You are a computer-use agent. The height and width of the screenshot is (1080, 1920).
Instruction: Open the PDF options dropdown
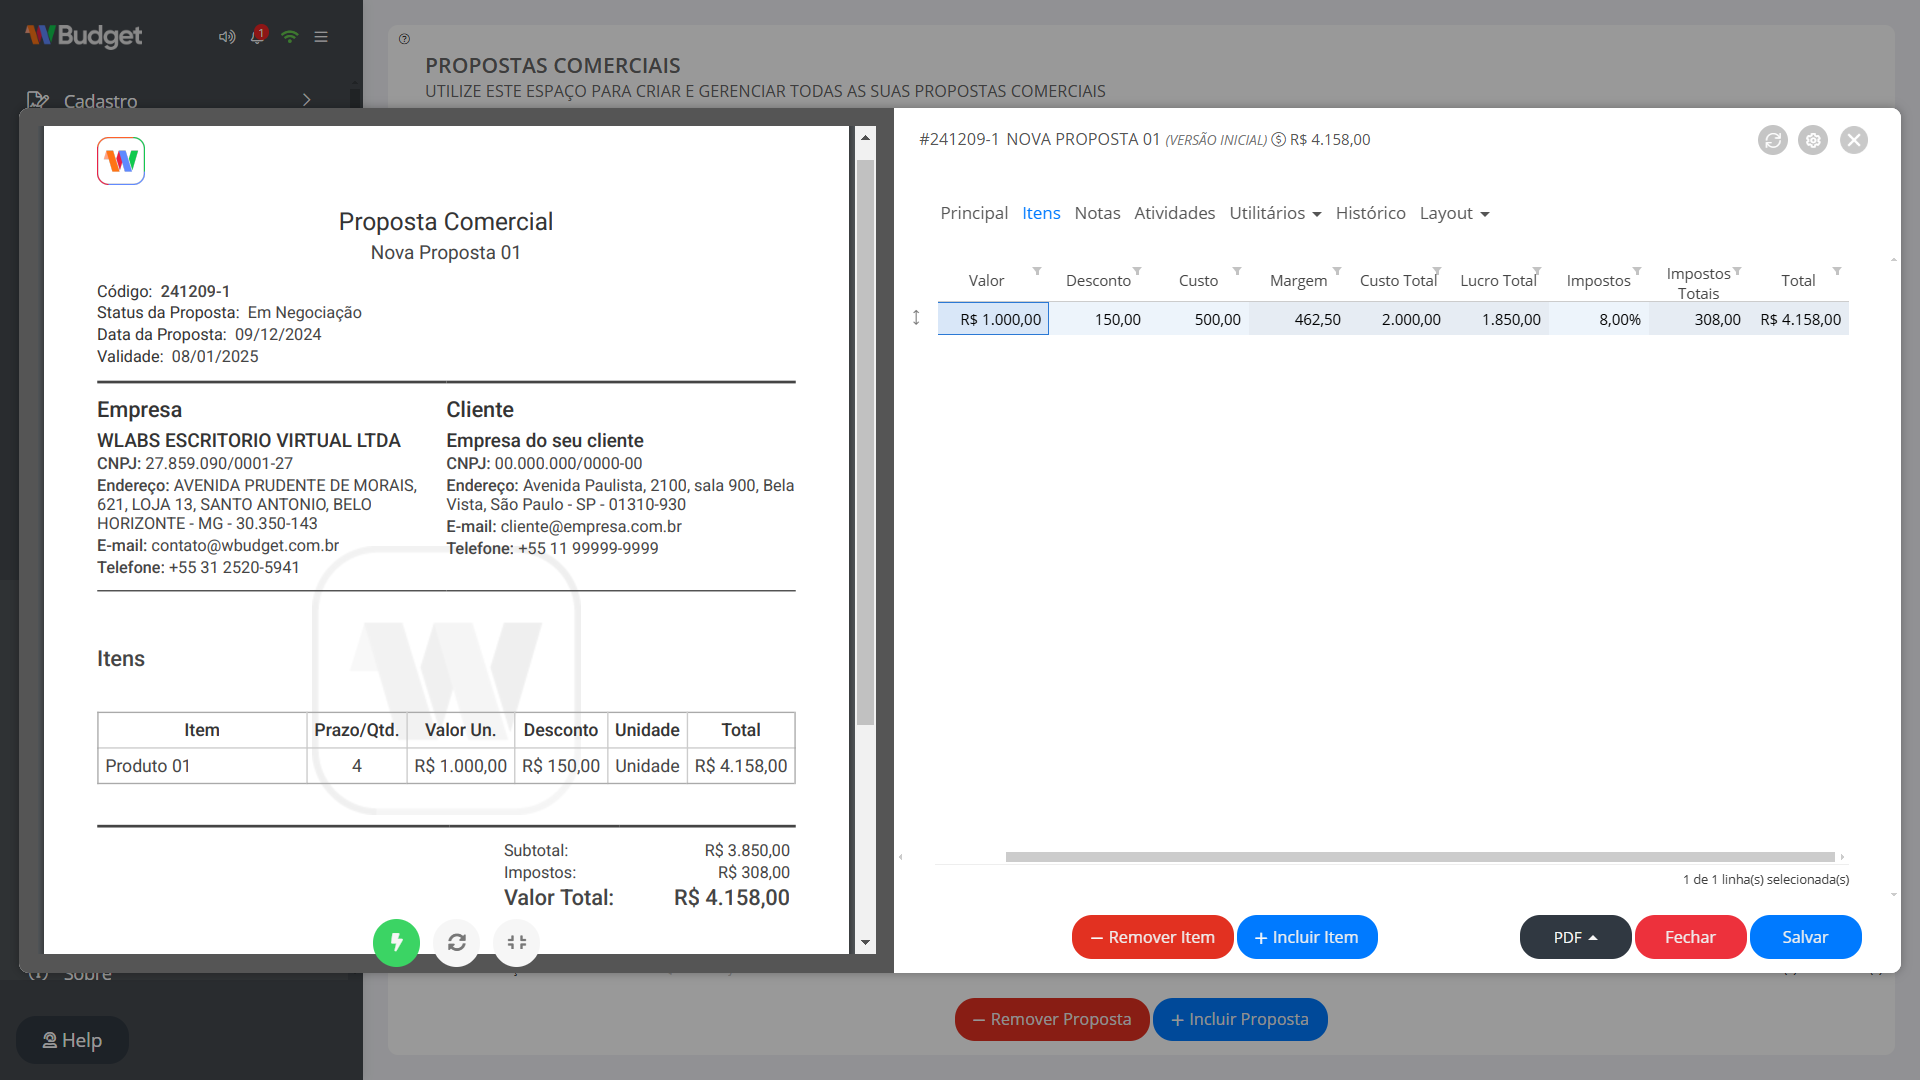click(1575, 937)
